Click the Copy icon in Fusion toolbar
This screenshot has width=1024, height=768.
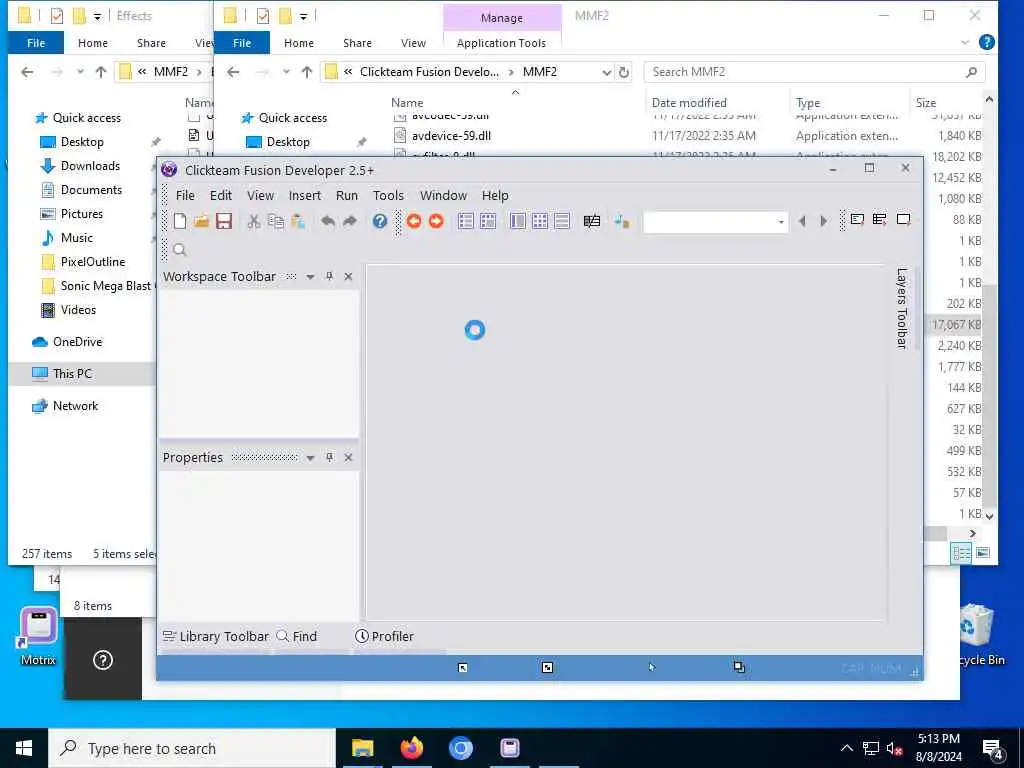tap(276, 221)
